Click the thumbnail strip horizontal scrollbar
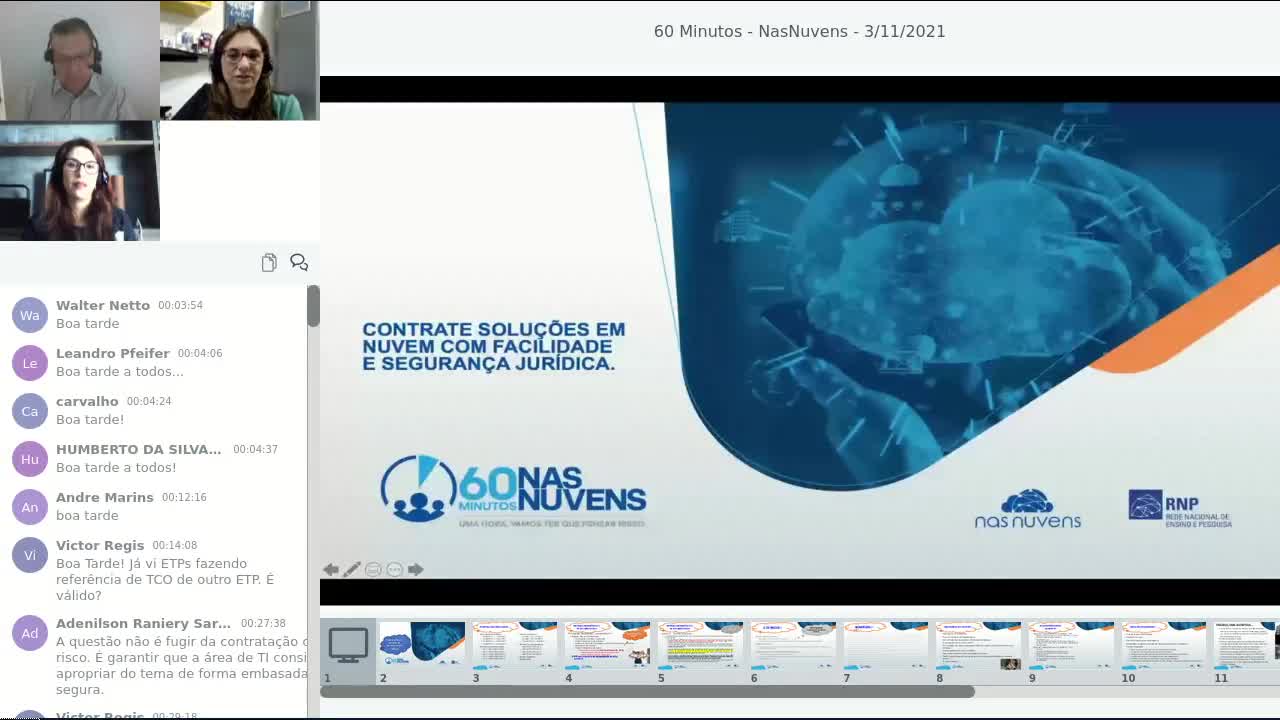 [647, 691]
